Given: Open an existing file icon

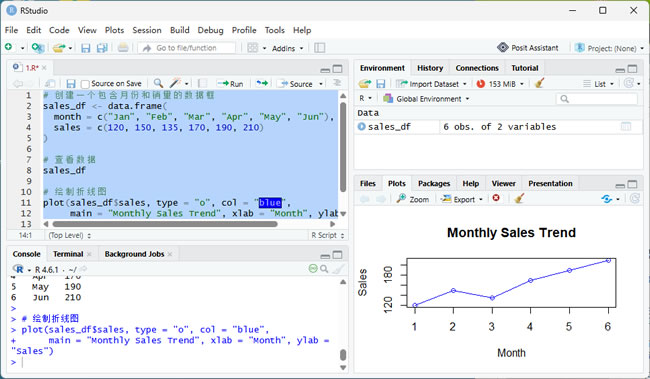Looking at the screenshot, I should click(x=59, y=48).
